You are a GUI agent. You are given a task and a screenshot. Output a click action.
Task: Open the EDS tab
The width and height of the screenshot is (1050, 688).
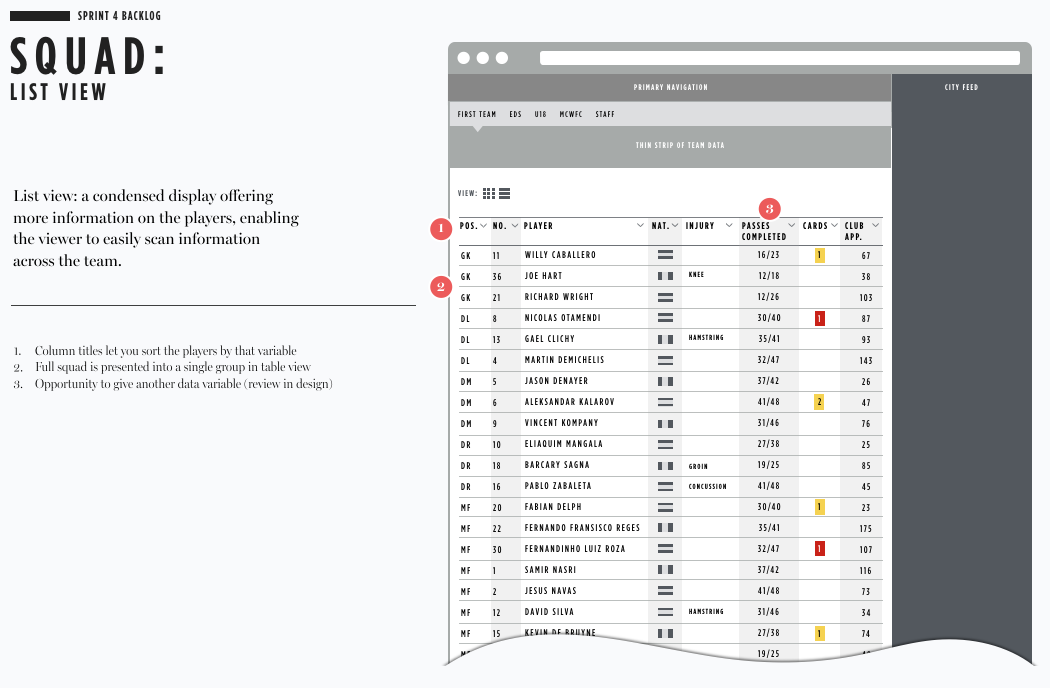[515, 115]
